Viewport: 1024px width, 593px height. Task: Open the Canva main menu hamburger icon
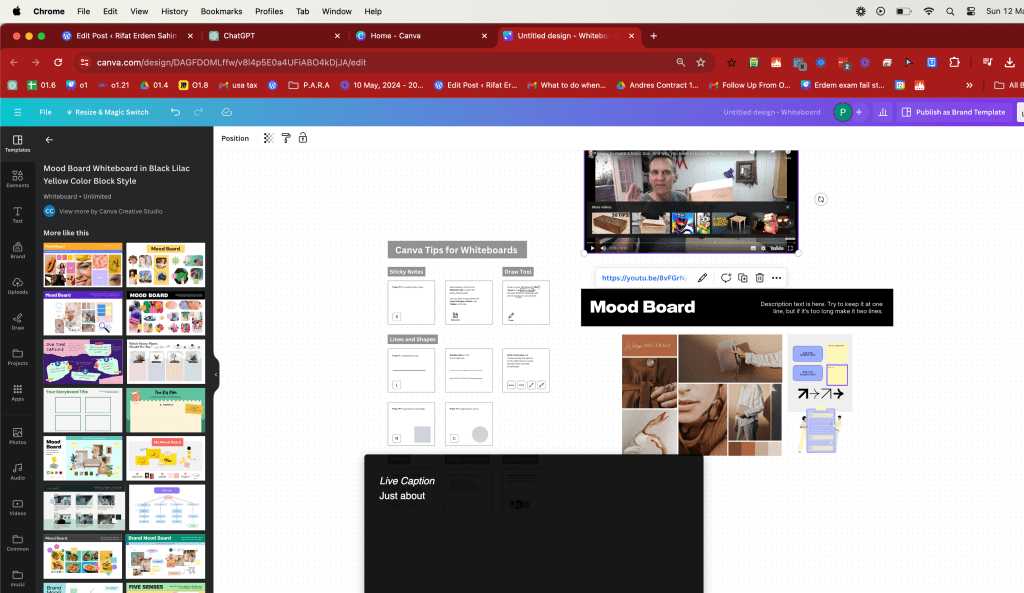tap(18, 112)
